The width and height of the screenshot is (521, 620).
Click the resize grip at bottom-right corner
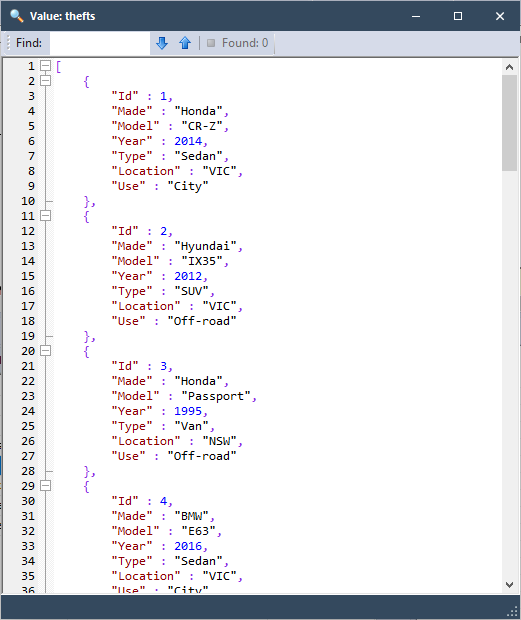click(x=512, y=612)
